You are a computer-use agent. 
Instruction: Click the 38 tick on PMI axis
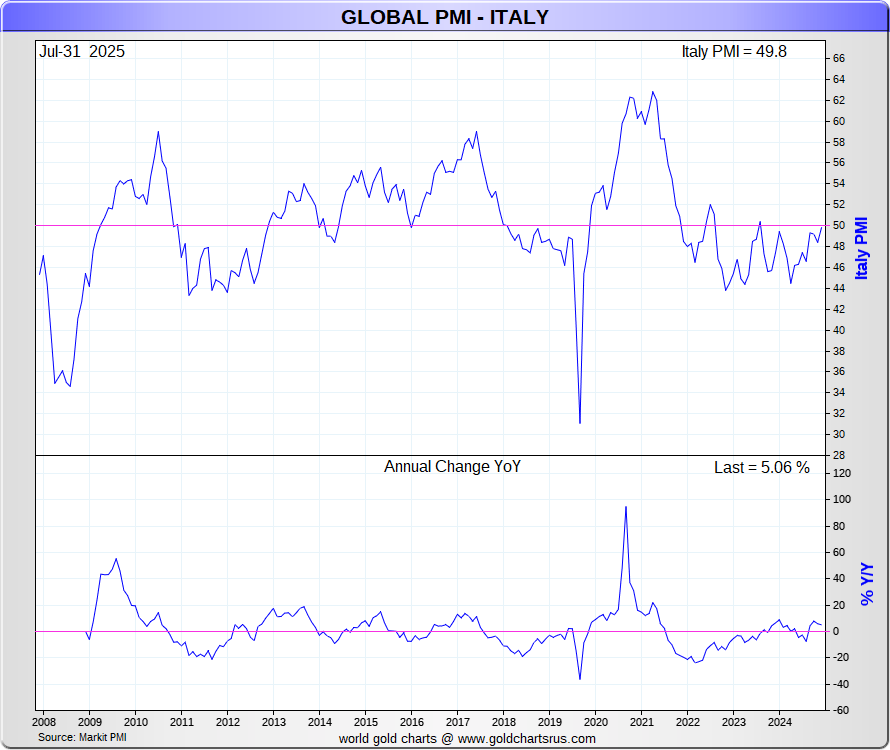tap(839, 351)
